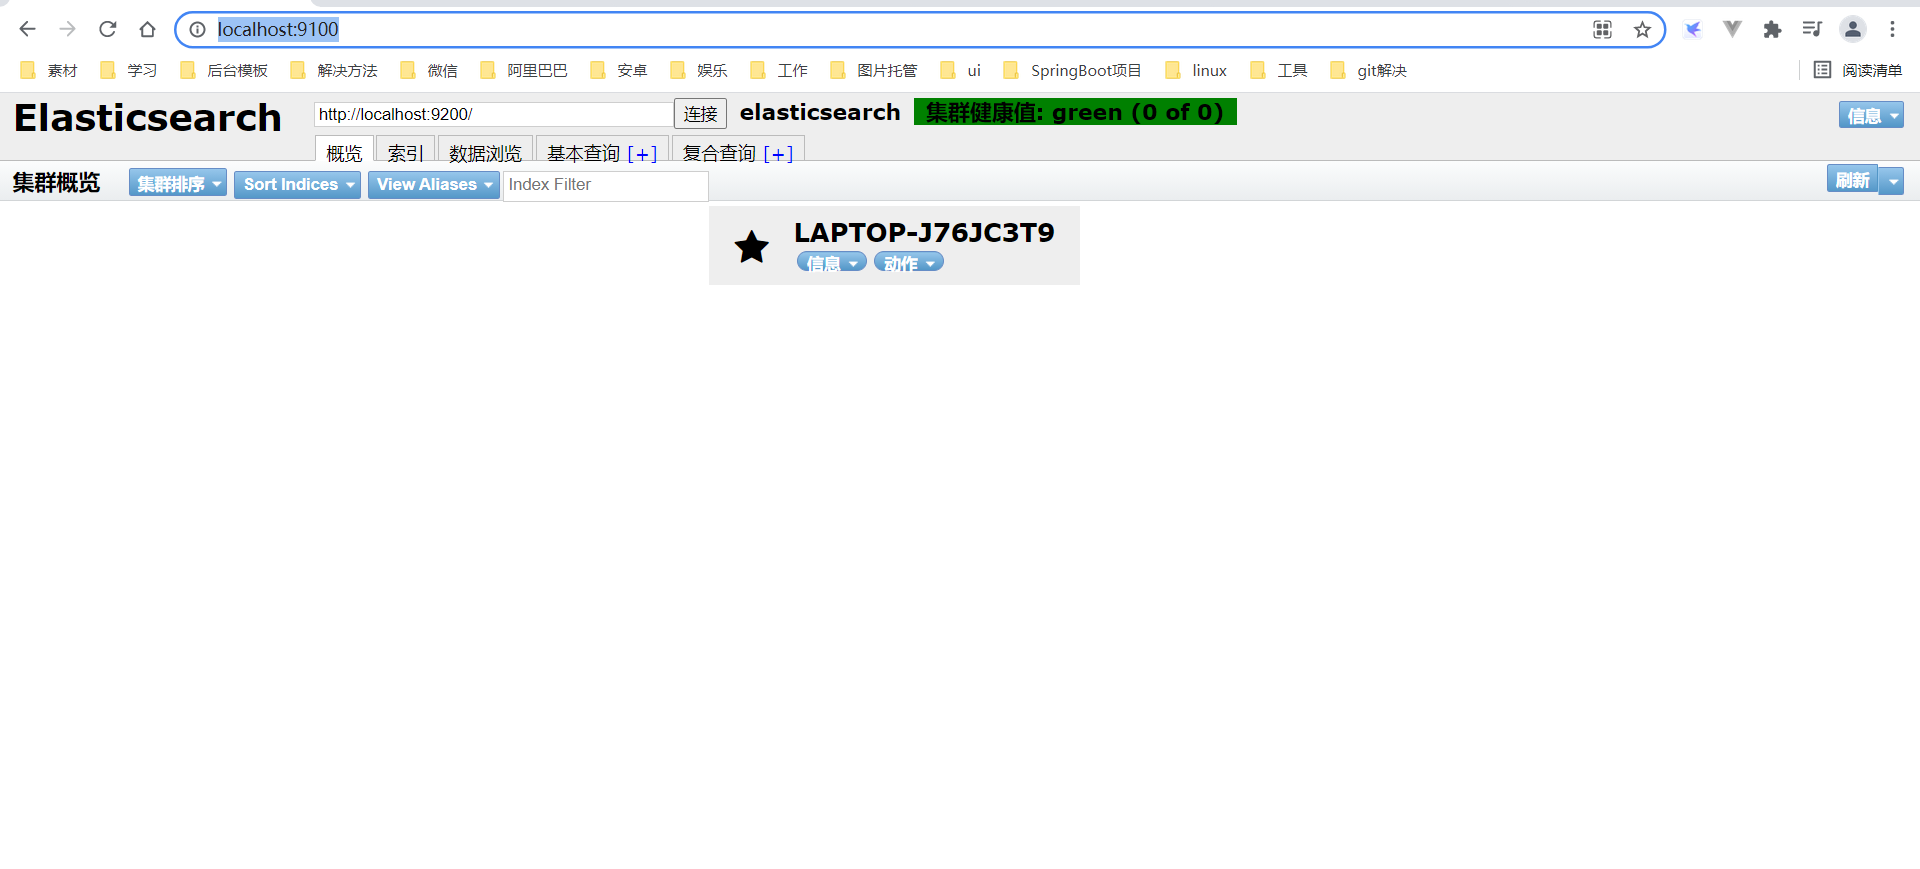The height and width of the screenshot is (869, 1920).
Task: Open the 阅读清单 reading list
Action: (x=1858, y=70)
